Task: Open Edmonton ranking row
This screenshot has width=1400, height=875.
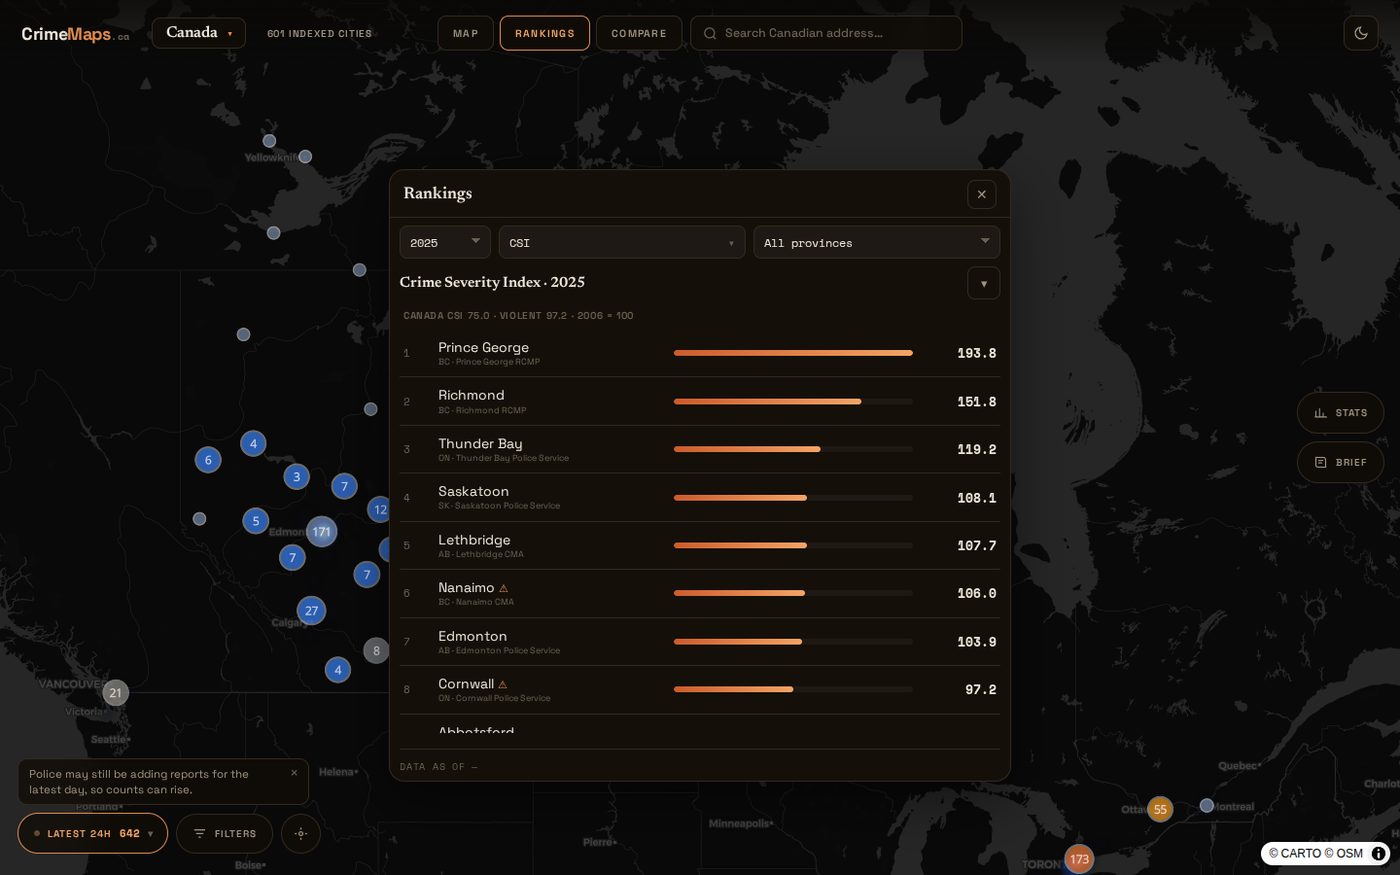Action: coord(700,642)
